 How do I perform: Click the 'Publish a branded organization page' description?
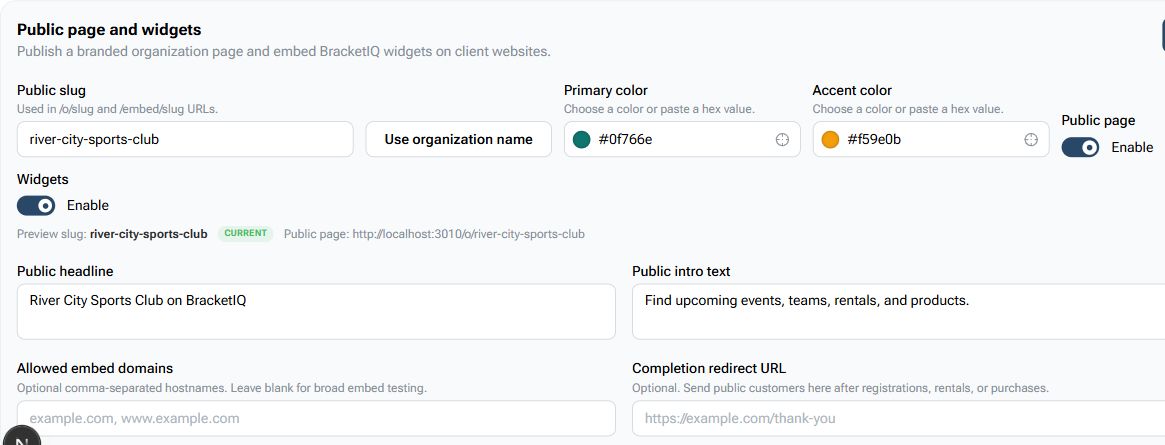click(x=284, y=52)
